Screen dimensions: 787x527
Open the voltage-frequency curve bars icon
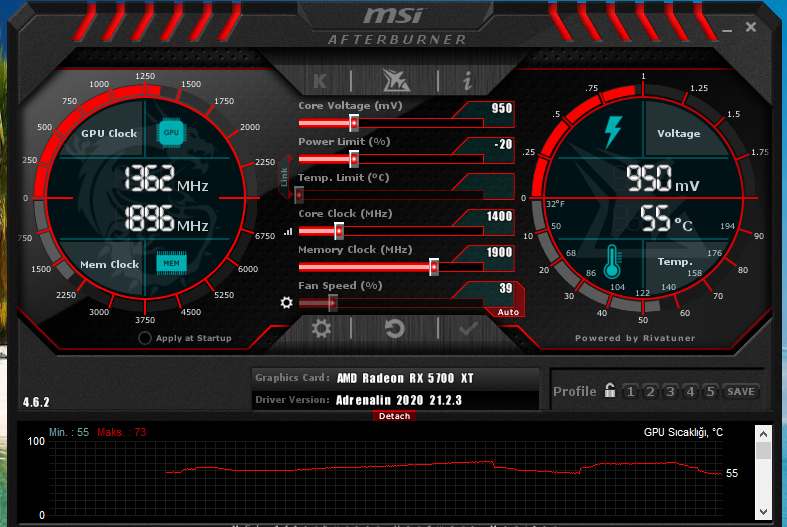click(288, 232)
